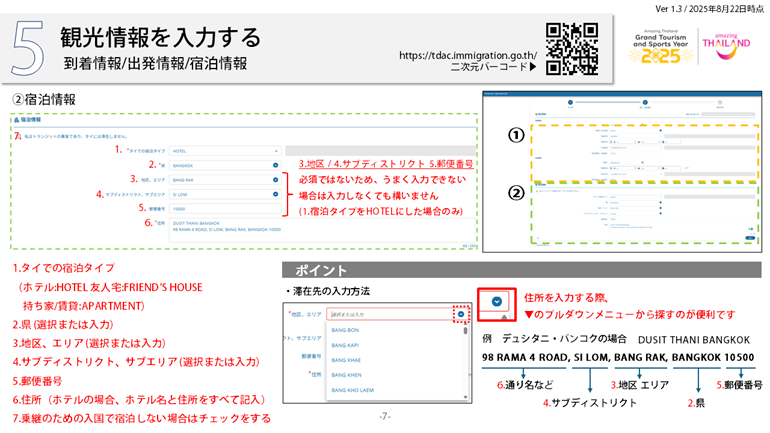Click the legend line 3.地区、エリア
The height and width of the screenshot is (433, 770).
pos(89,343)
